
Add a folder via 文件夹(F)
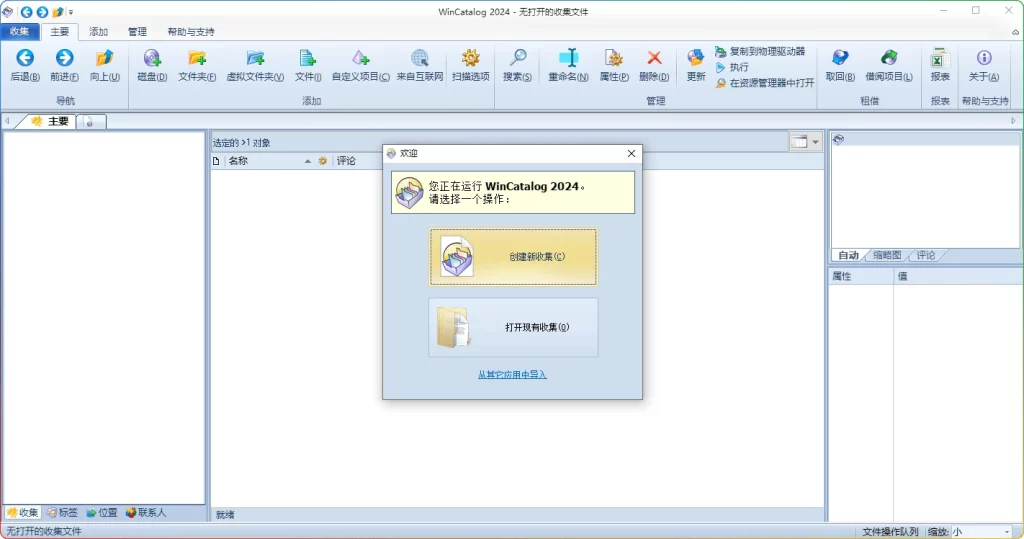[x=197, y=65]
